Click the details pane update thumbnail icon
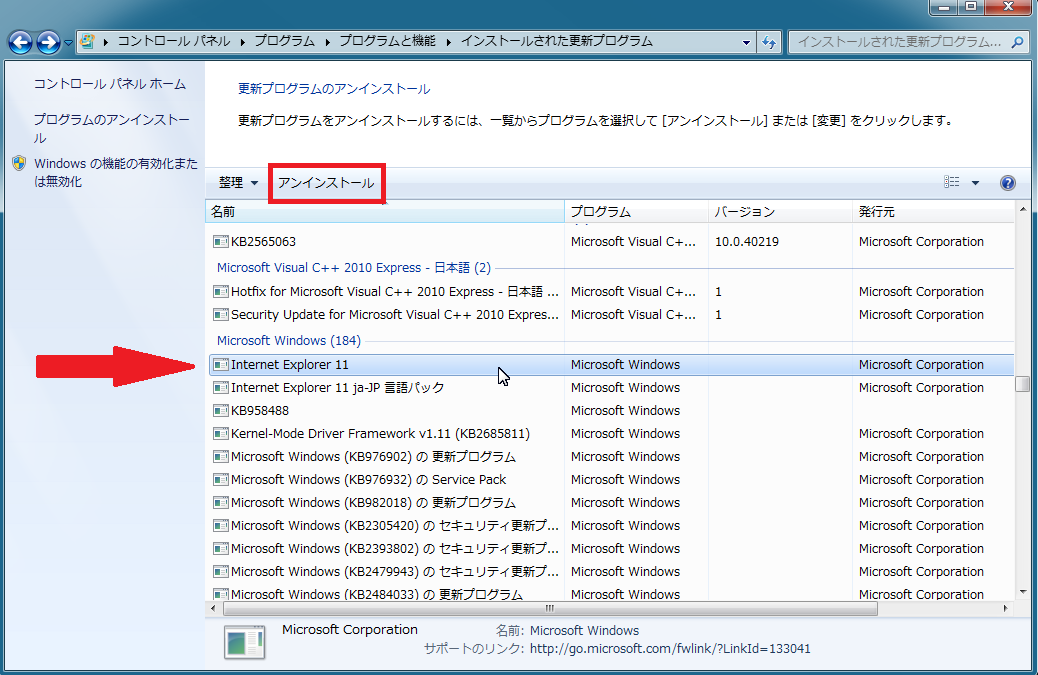The image size is (1038, 675). click(245, 642)
